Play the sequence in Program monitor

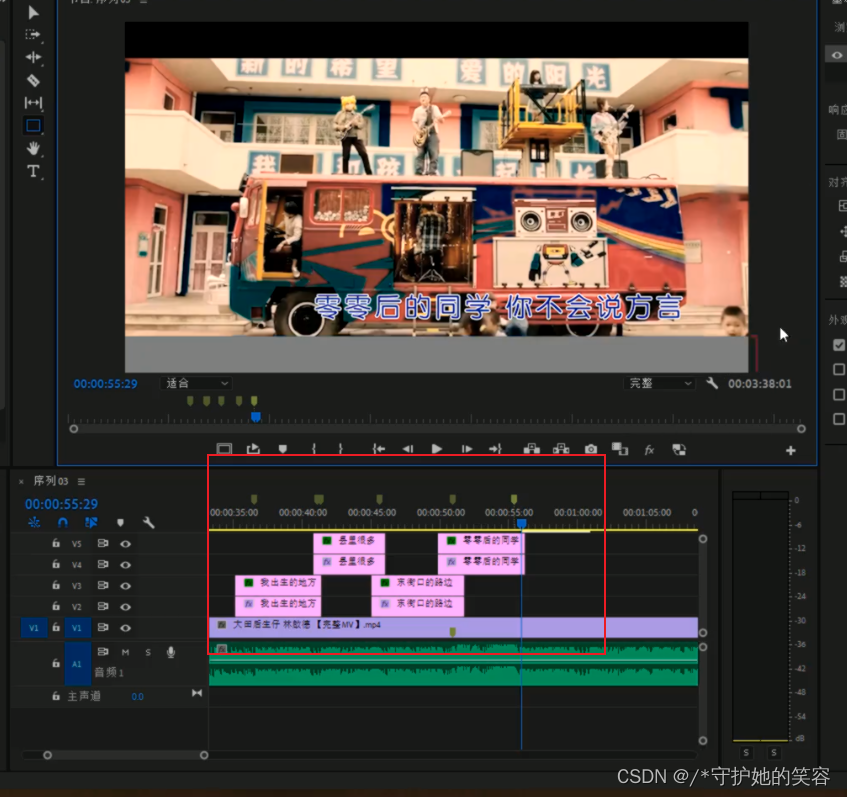pyautogui.click(x=436, y=449)
